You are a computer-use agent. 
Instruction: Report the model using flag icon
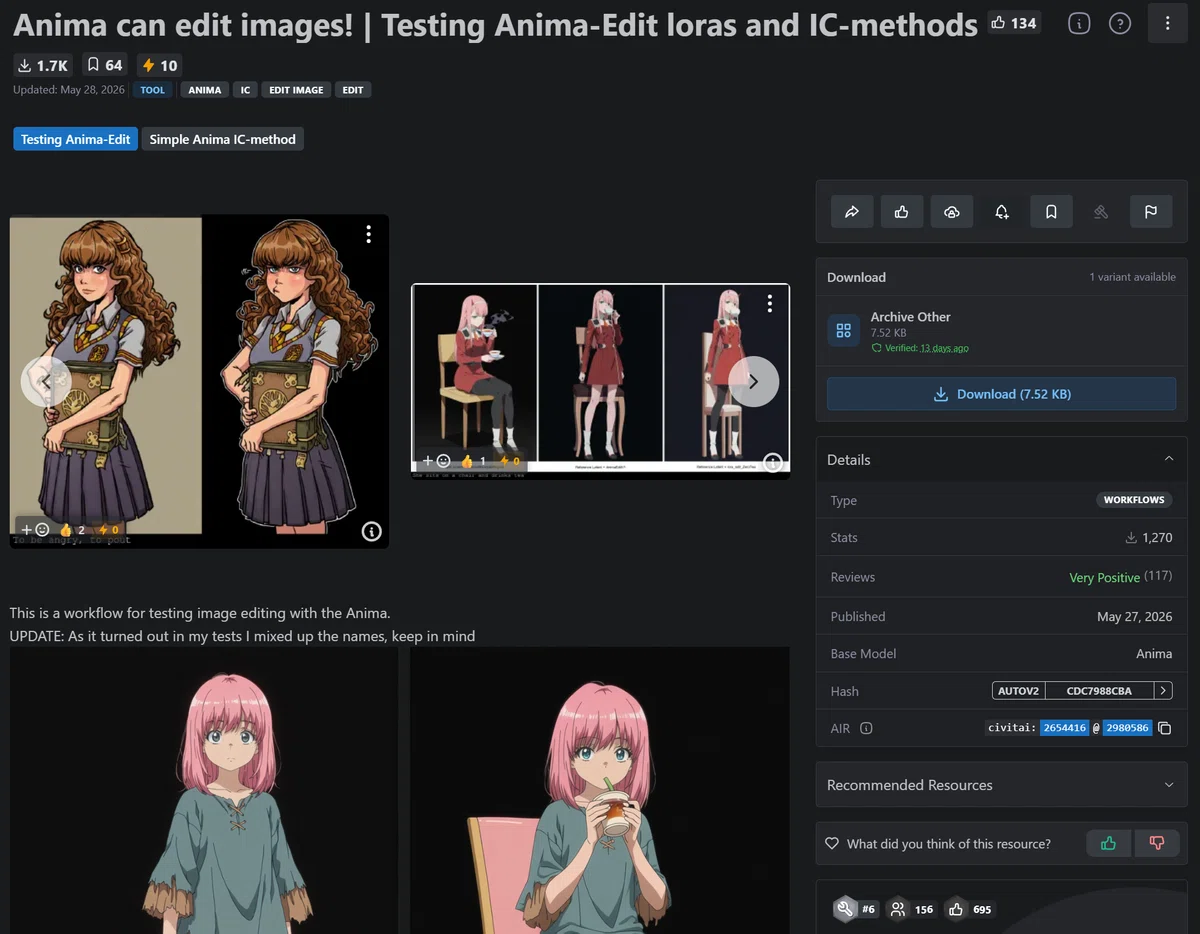1151,212
